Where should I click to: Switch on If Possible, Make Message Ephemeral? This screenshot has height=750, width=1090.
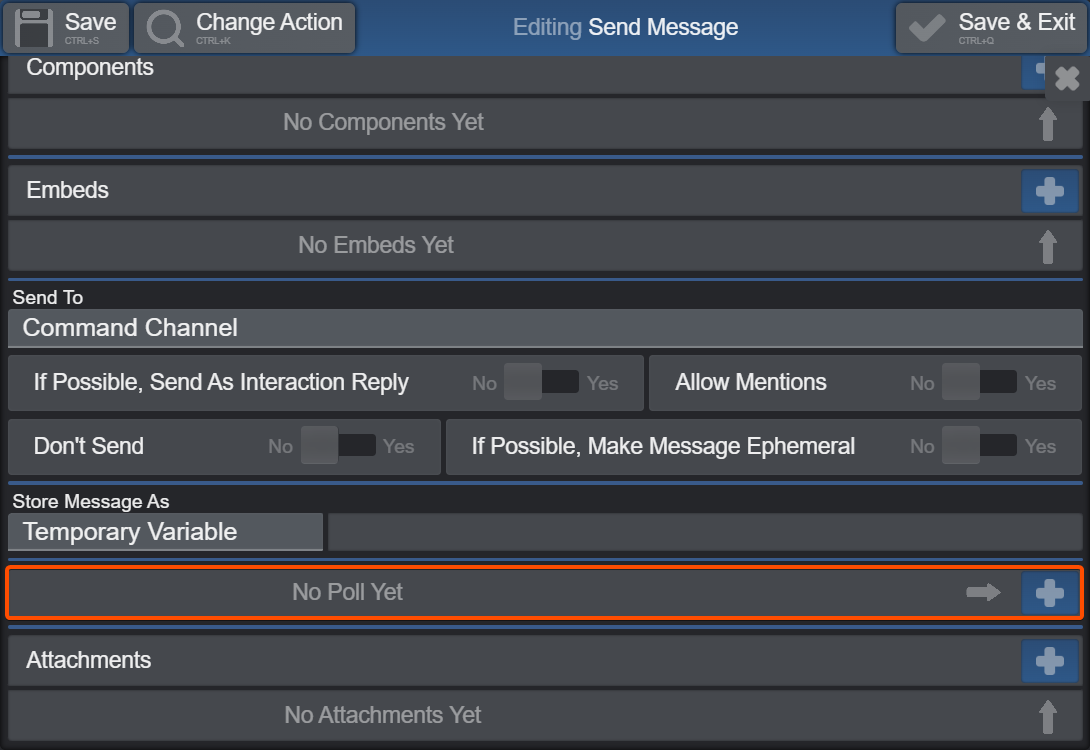[x=979, y=446]
